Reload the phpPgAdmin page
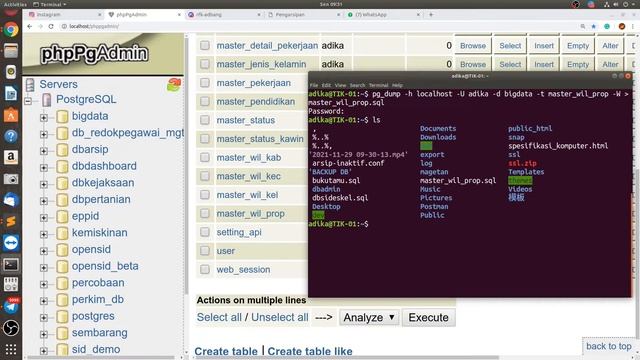 coord(51,26)
